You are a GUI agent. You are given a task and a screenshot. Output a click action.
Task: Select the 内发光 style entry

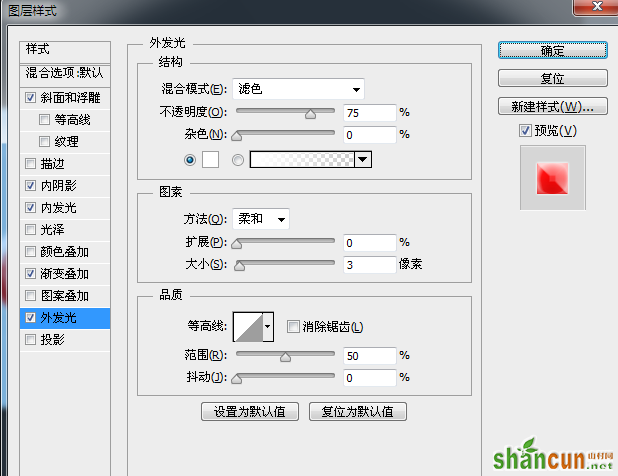click(x=59, y=208)
